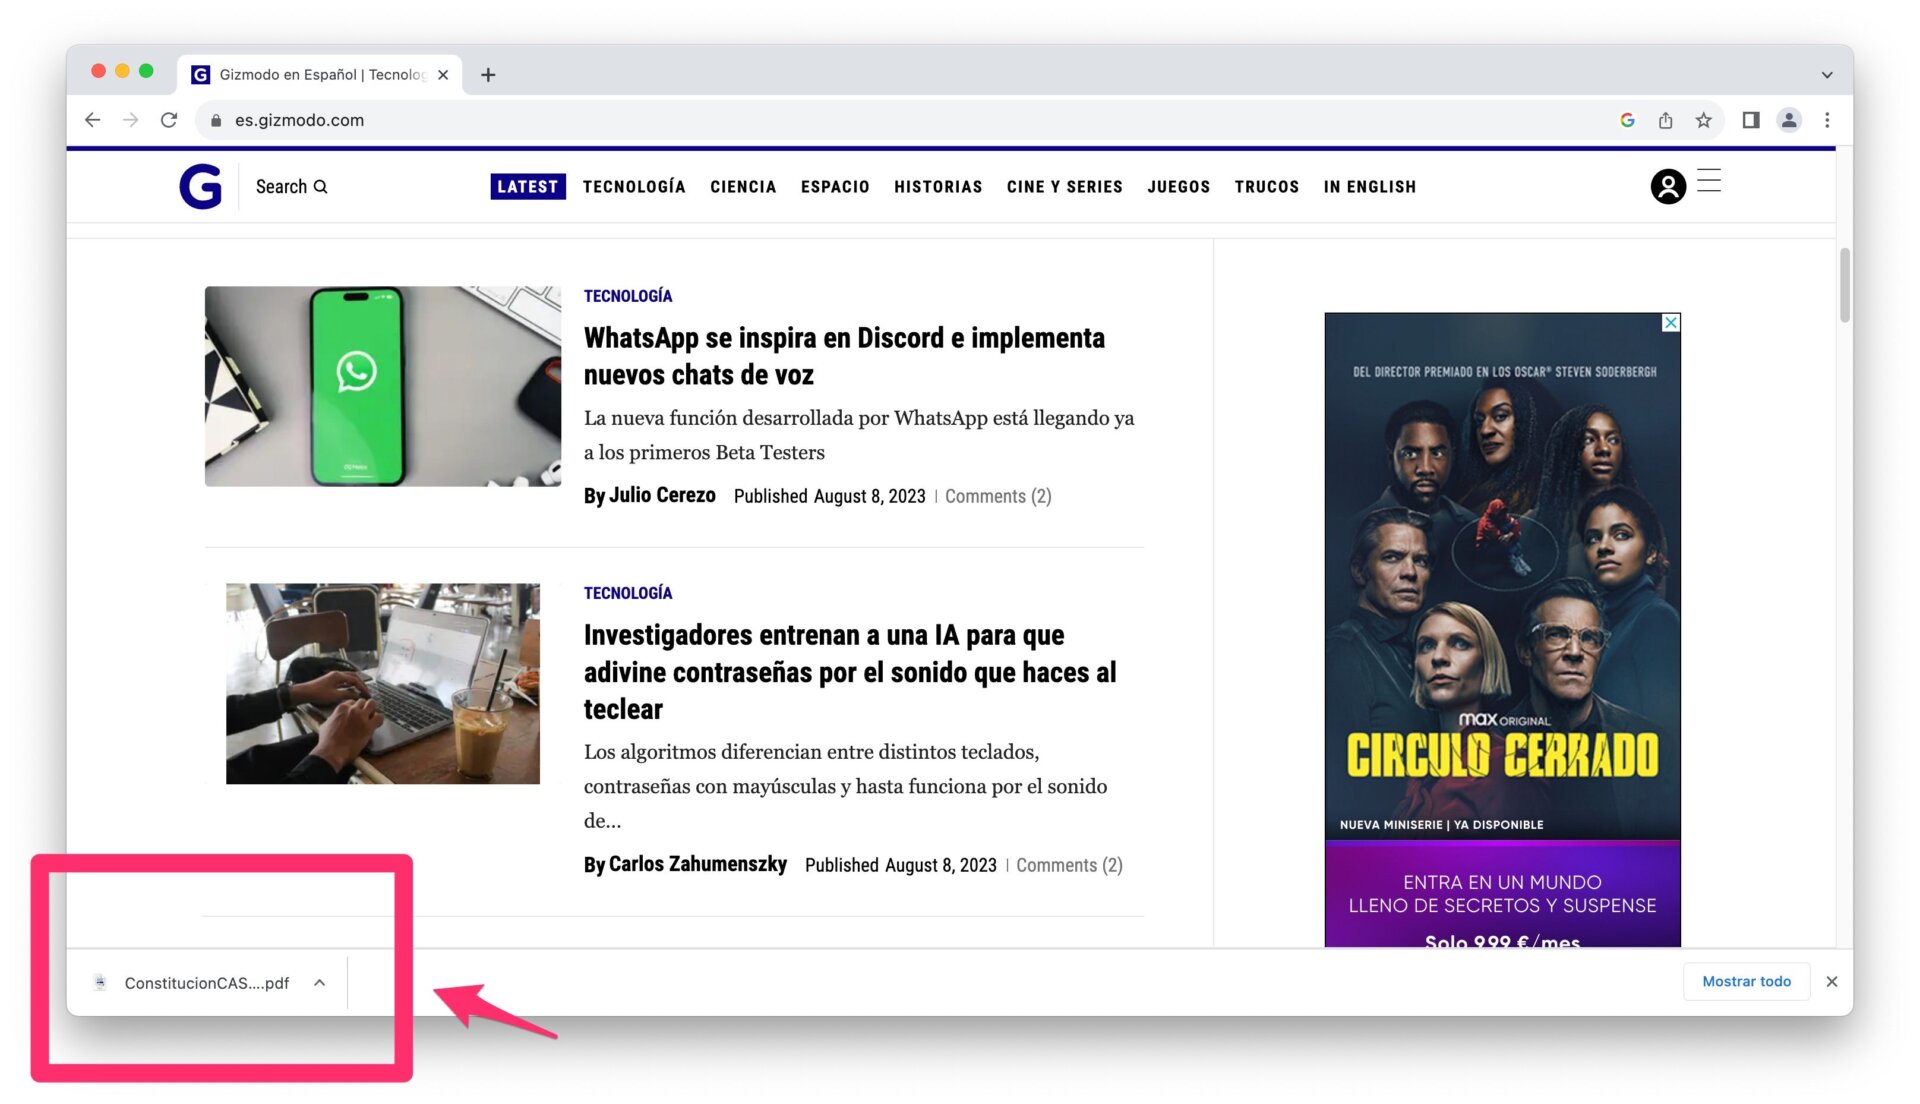This screenshot has width=1920, height=1104.
Task: Open the user account icon on Gizmodo
Action: pos(1666,186)
